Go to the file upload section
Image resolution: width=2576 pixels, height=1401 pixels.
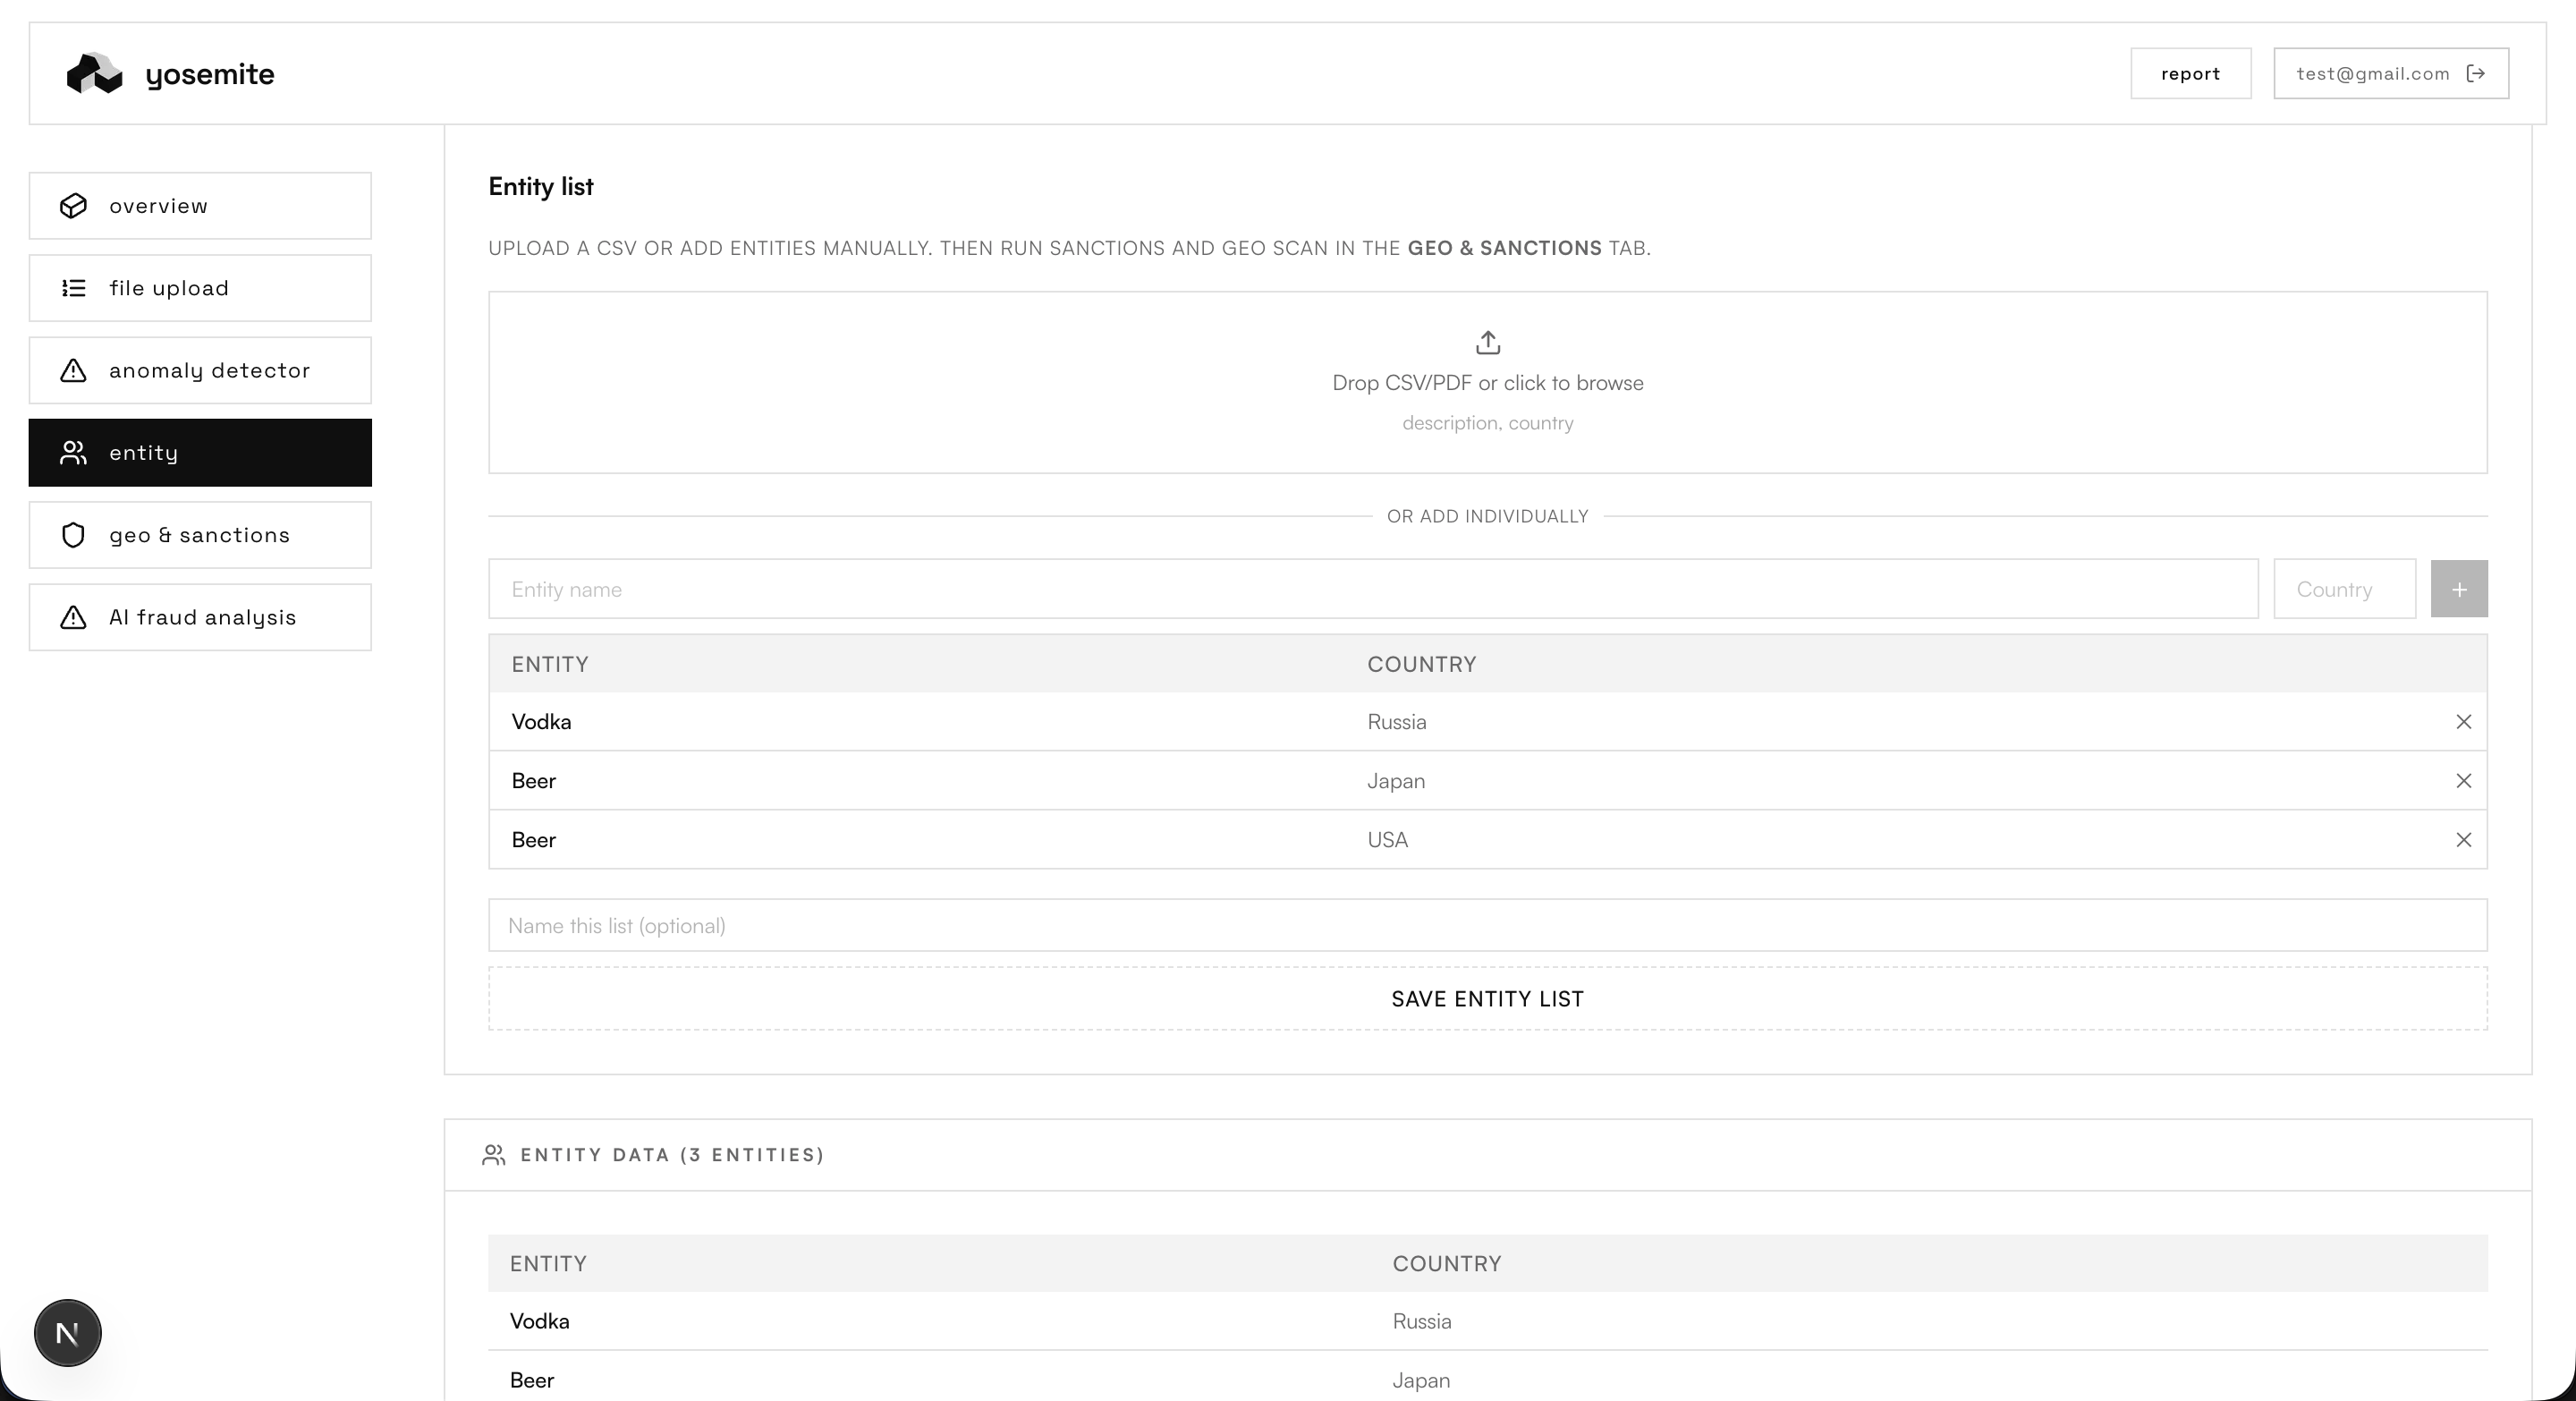pos(200,288)
